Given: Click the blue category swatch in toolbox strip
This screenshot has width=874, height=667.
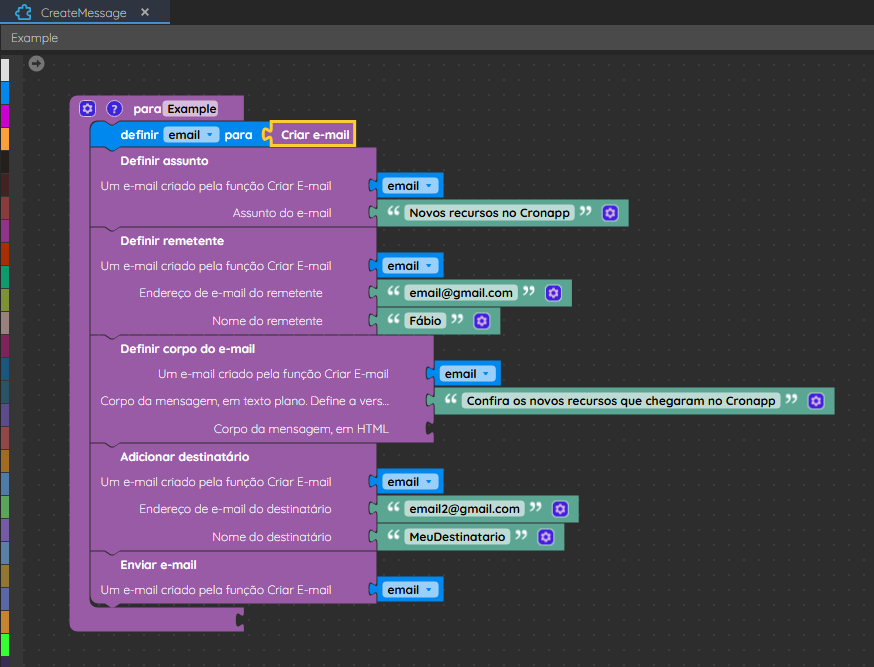Looking at the screenshot, I should pyautogui.click(x=5, y=93).
